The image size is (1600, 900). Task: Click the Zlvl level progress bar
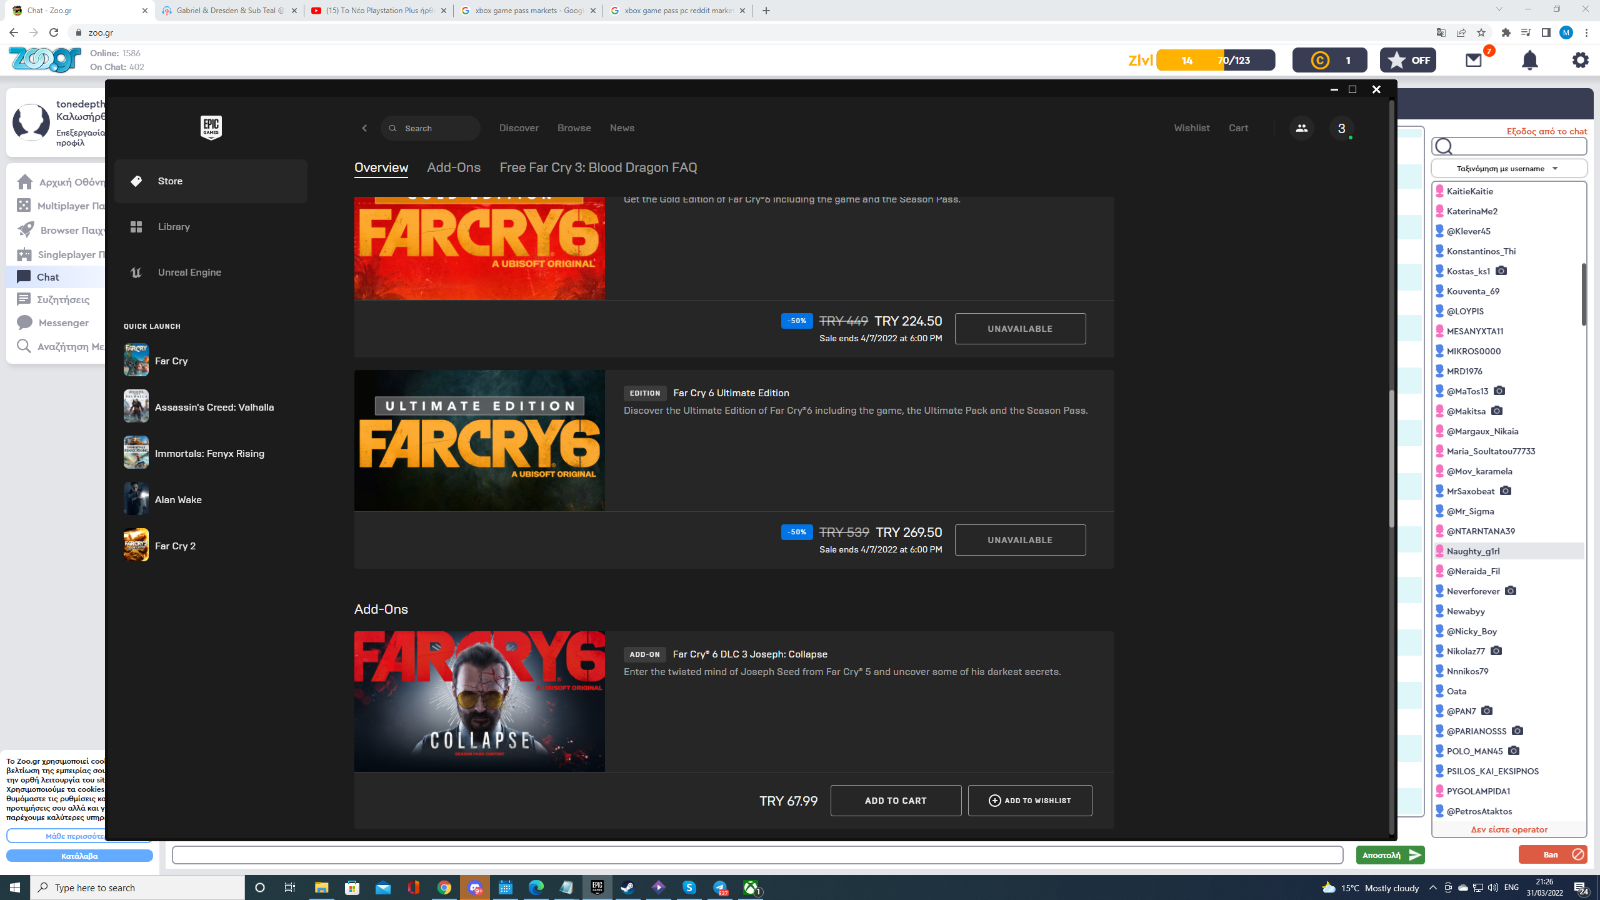click(1216, 60)
